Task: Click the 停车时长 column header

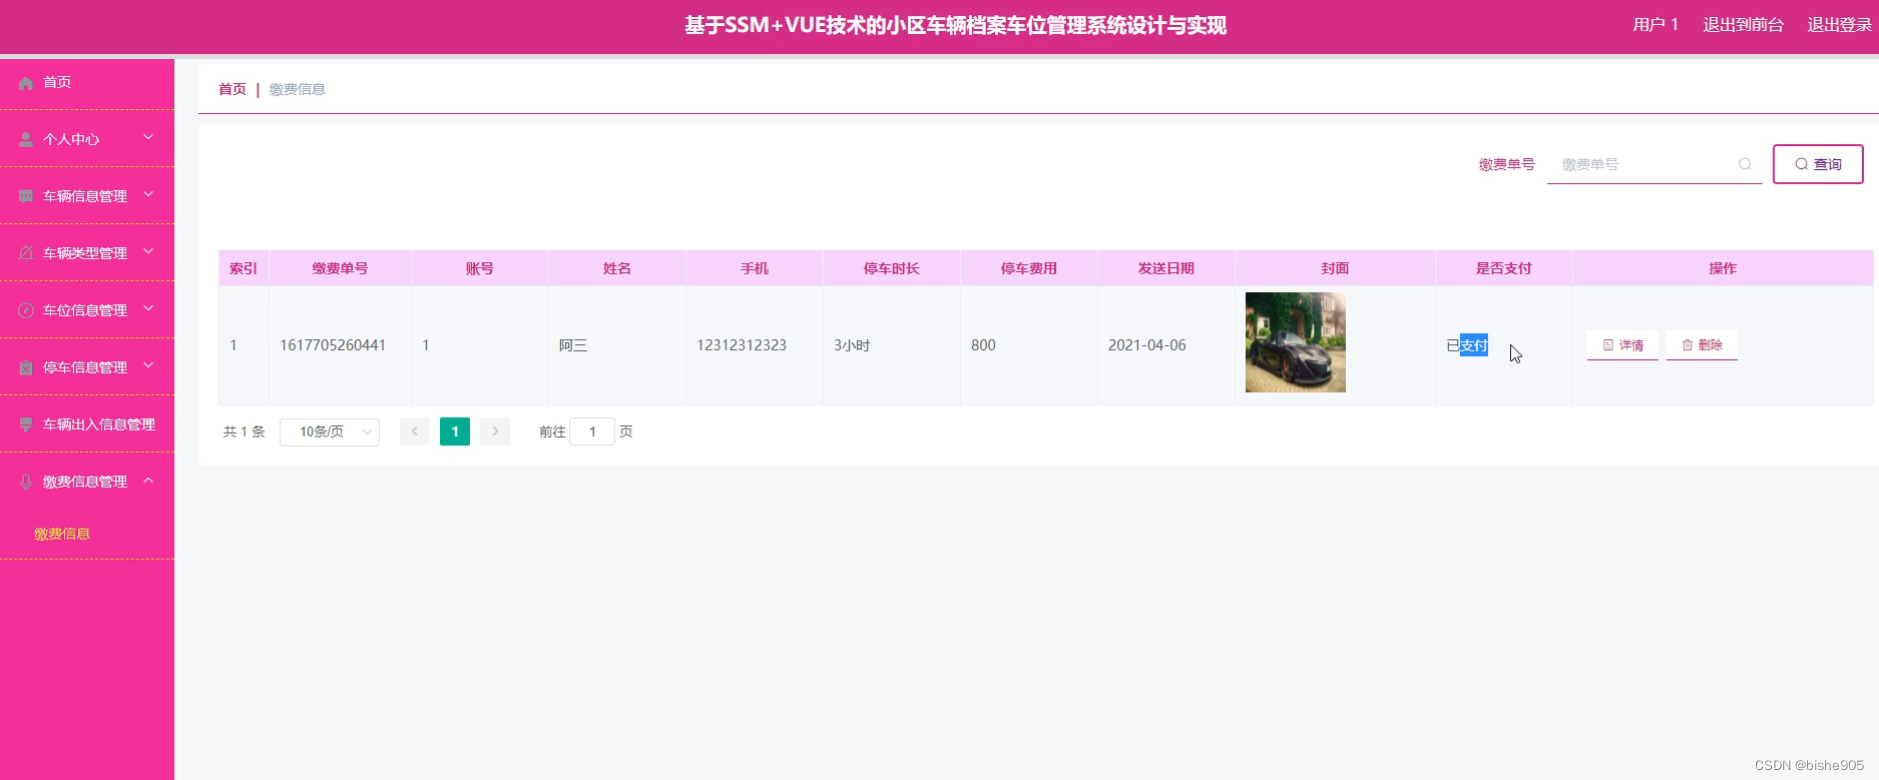Action: 892,268
